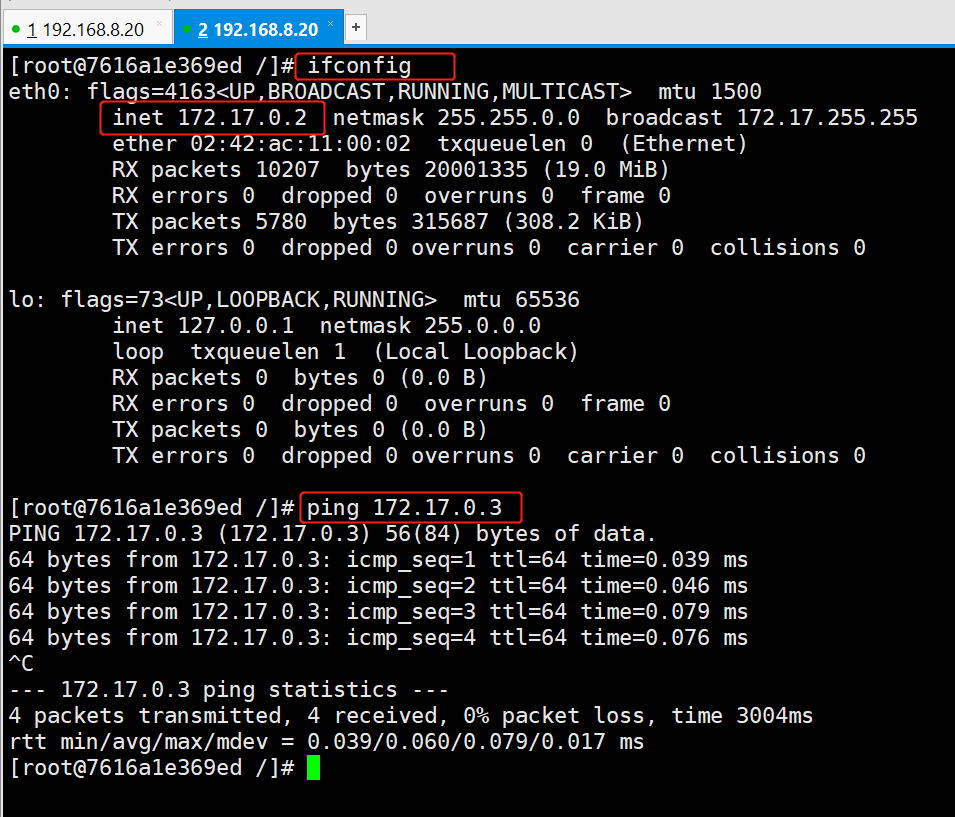
Task: Click the RX packets 10207 line
Action: pyautogui.click(x=390, y=170)
